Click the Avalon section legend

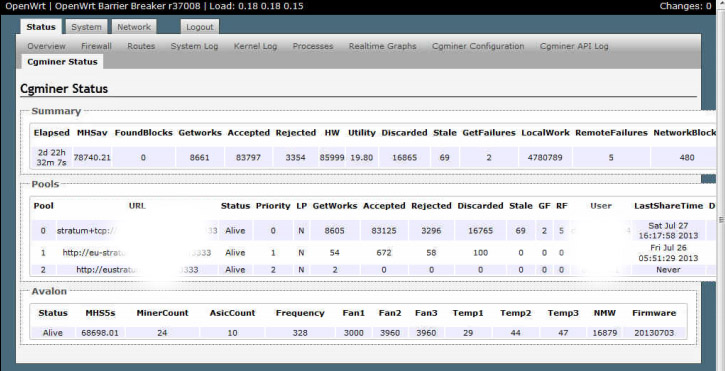[x=49, y=291]
